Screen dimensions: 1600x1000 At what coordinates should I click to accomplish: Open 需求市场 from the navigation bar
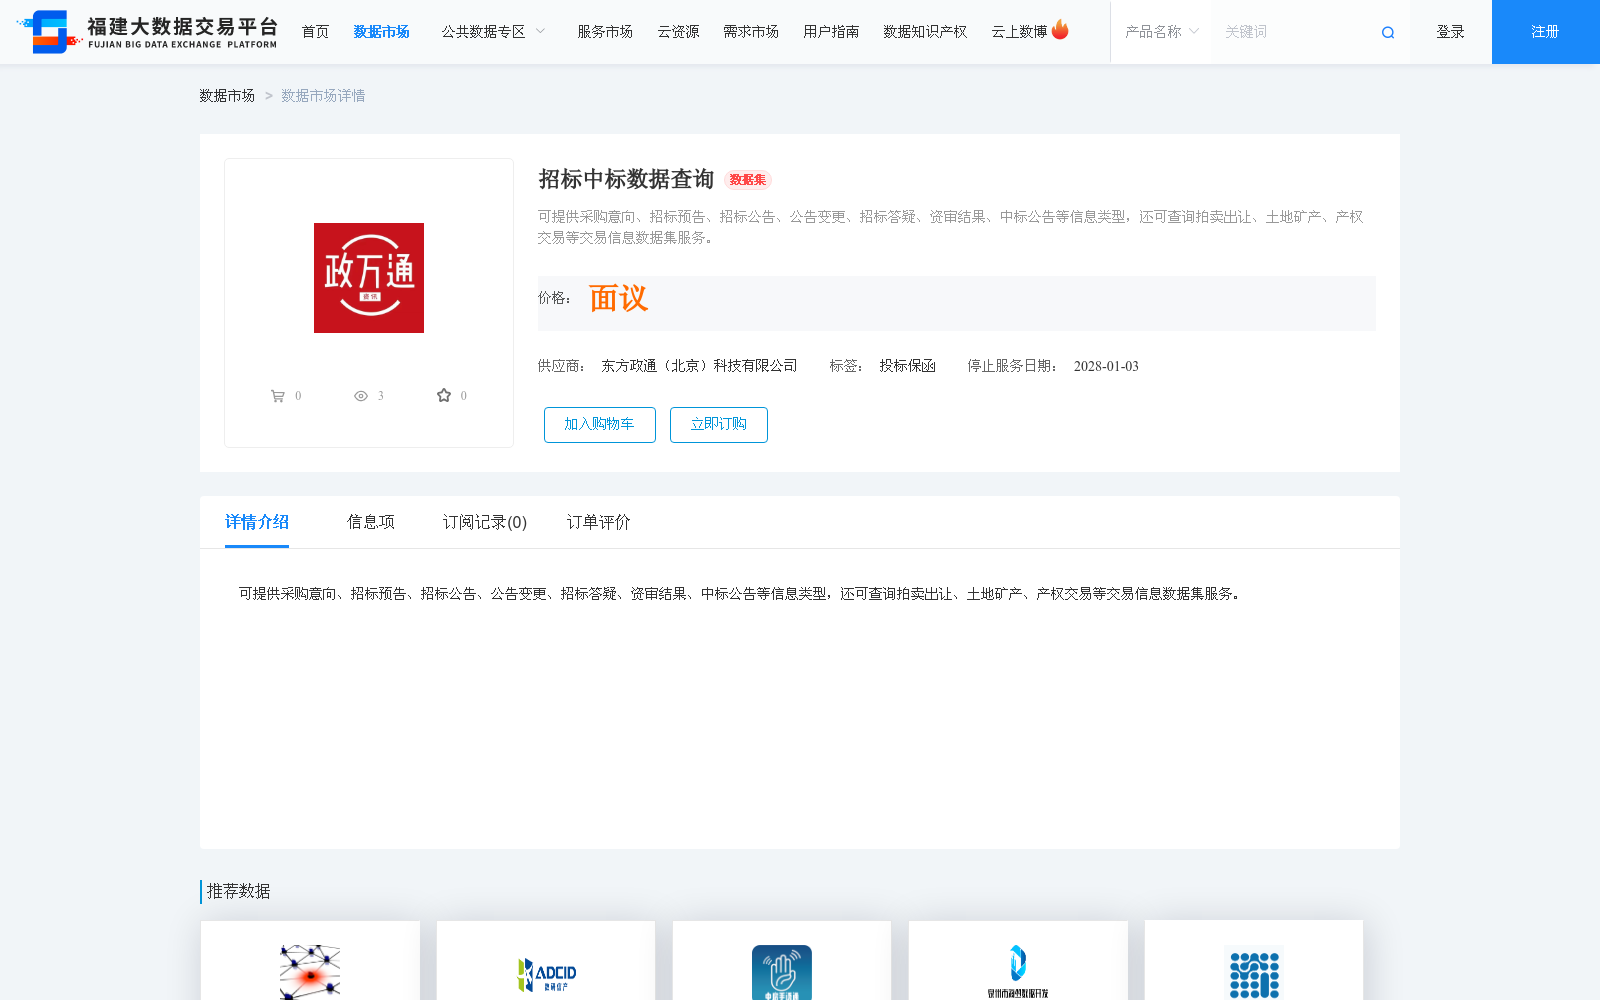click(x=751, y=32)
